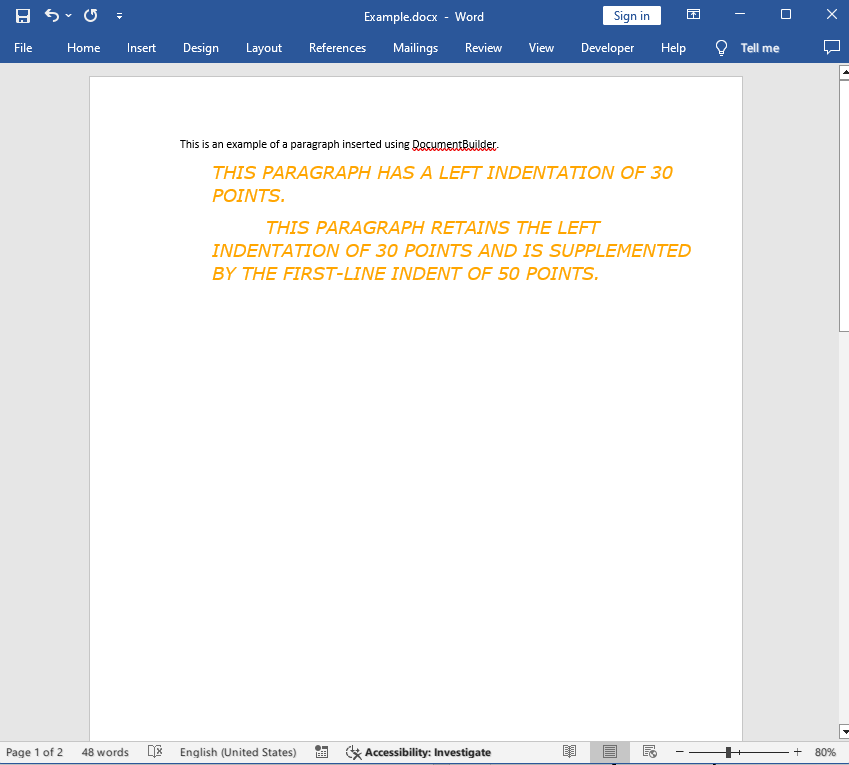Click the text 'POINTS.' in first orange paragraph
849x765 pixels.
point(249,195)
